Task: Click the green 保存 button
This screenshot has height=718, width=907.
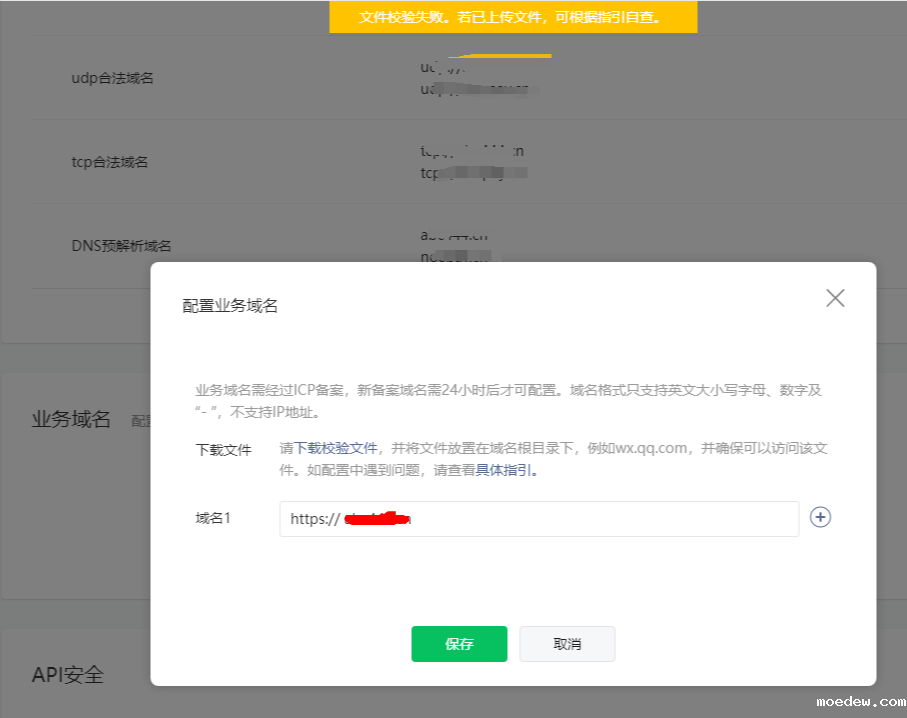Action: (459, 644)
